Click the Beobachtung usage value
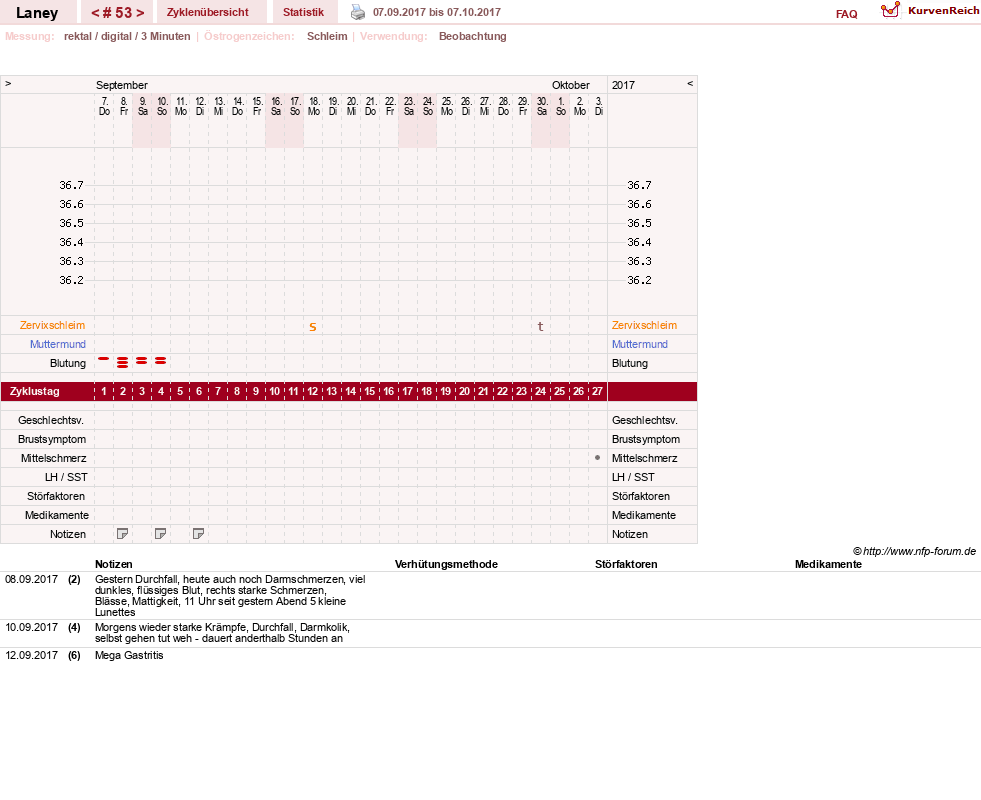 pos(472,36)
